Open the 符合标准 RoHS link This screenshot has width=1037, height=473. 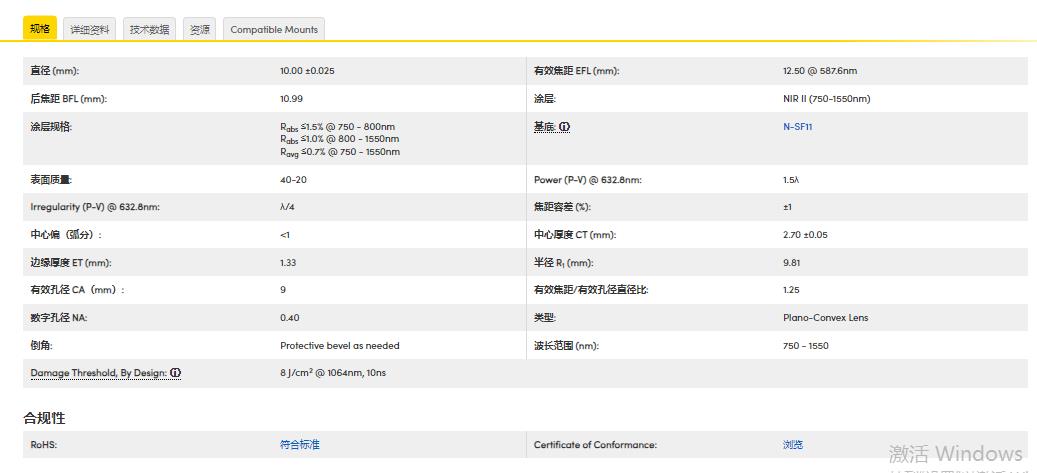click(x=300, y=445)
